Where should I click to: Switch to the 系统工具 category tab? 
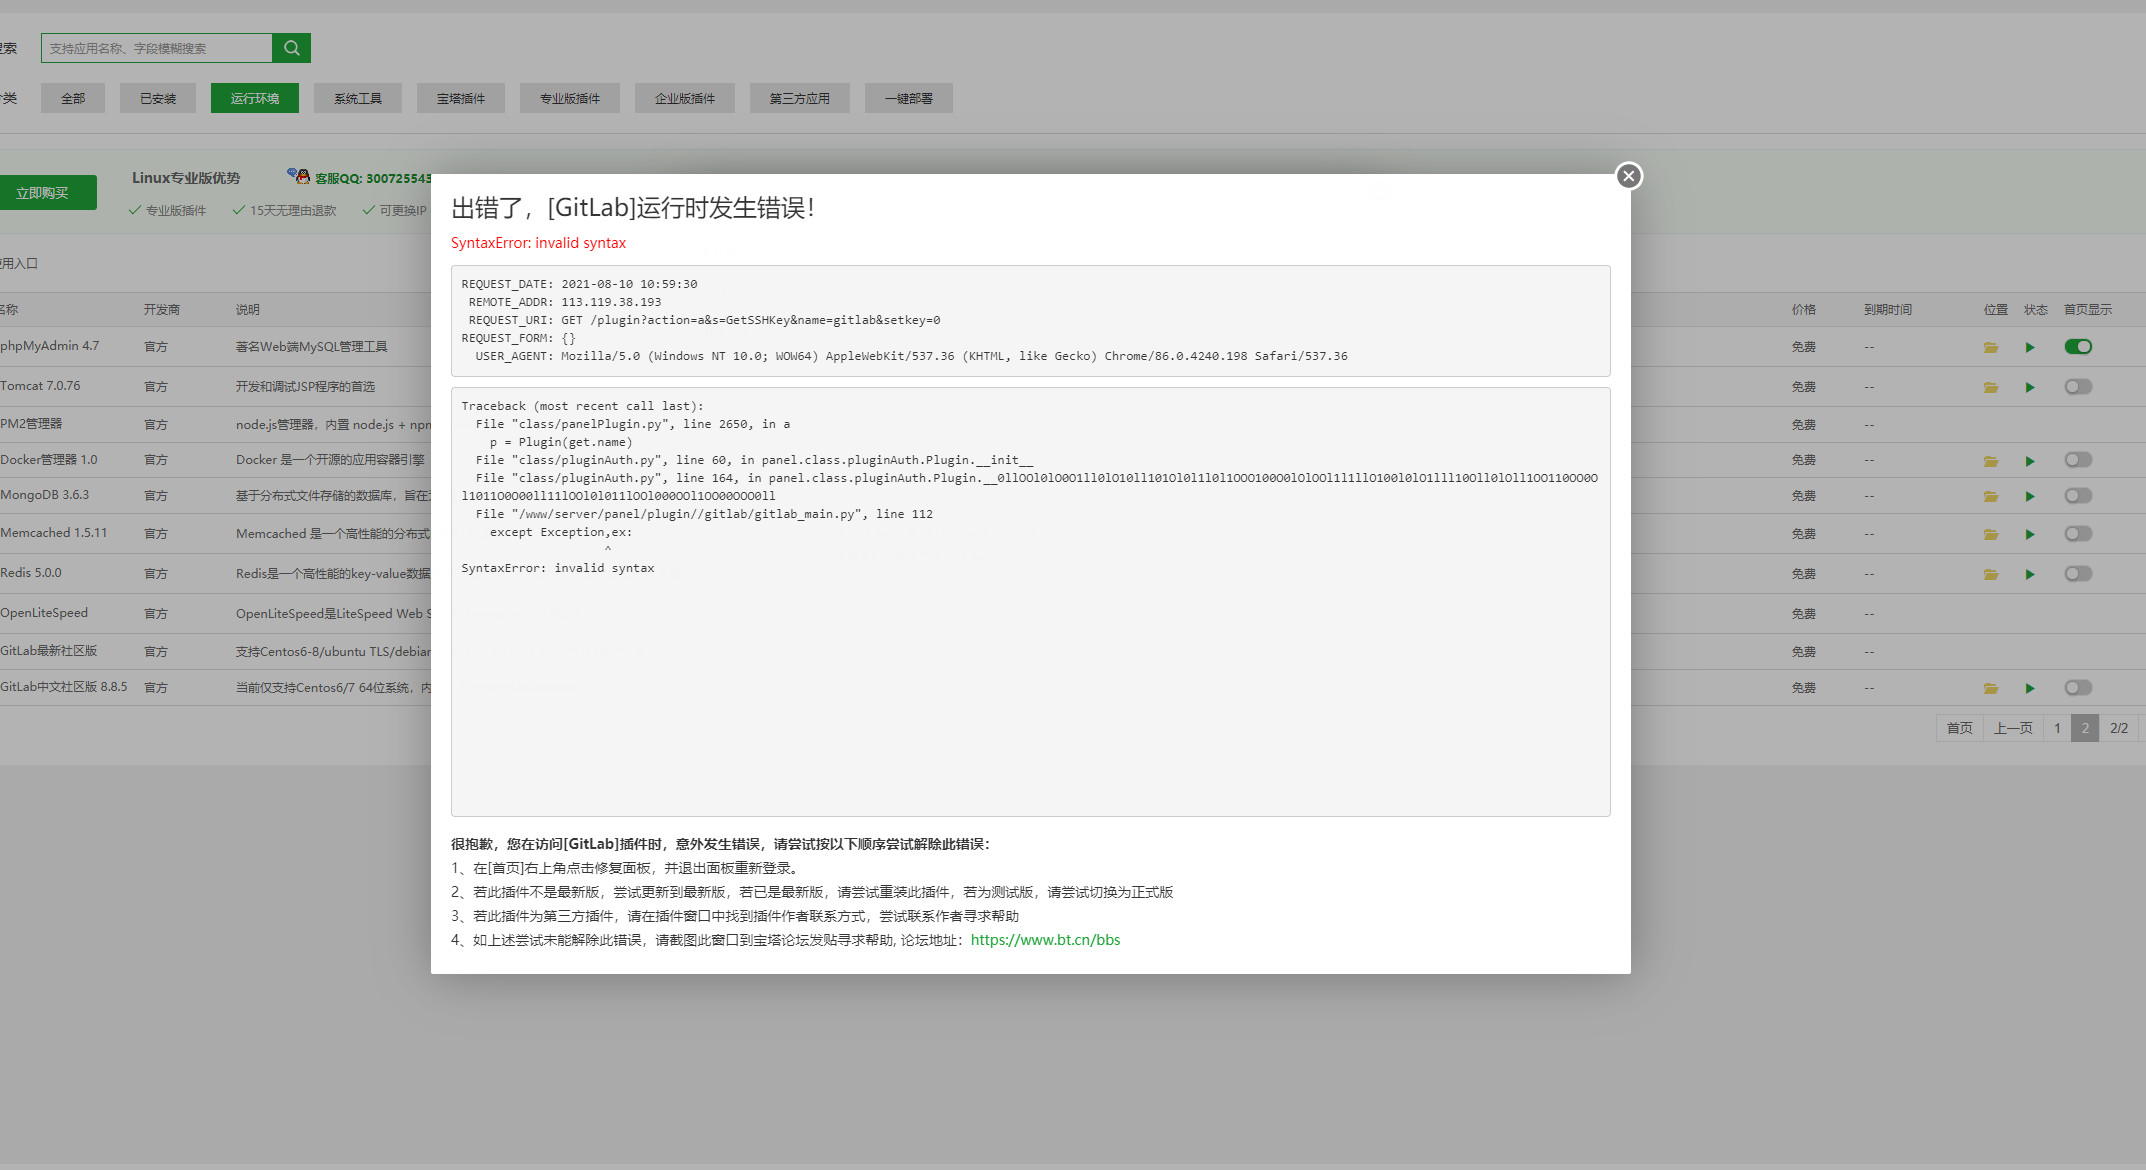click(358, 98)
